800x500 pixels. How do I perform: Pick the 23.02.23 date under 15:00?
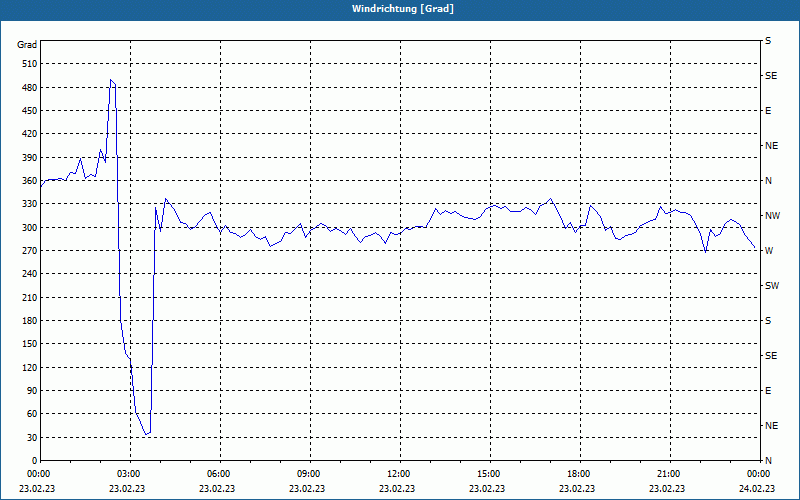pyautogui.click(x=487, y=489)
